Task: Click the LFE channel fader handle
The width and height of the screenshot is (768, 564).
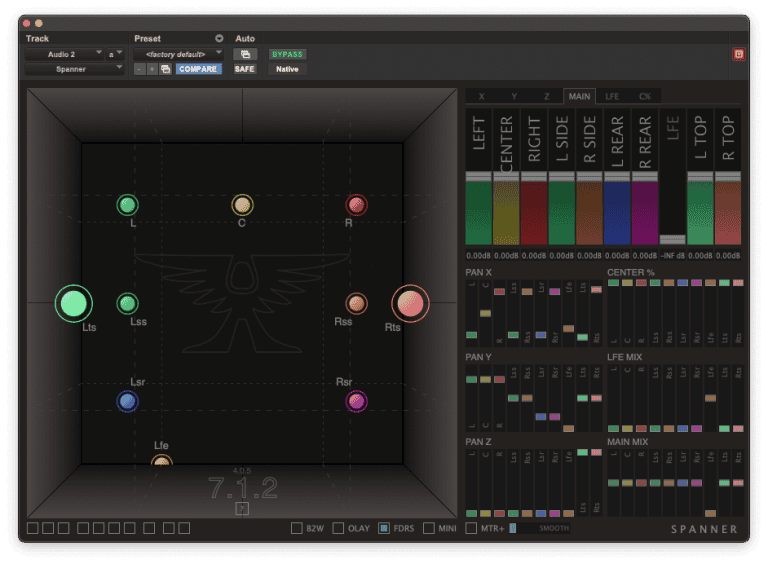Action: coord(672,239)
